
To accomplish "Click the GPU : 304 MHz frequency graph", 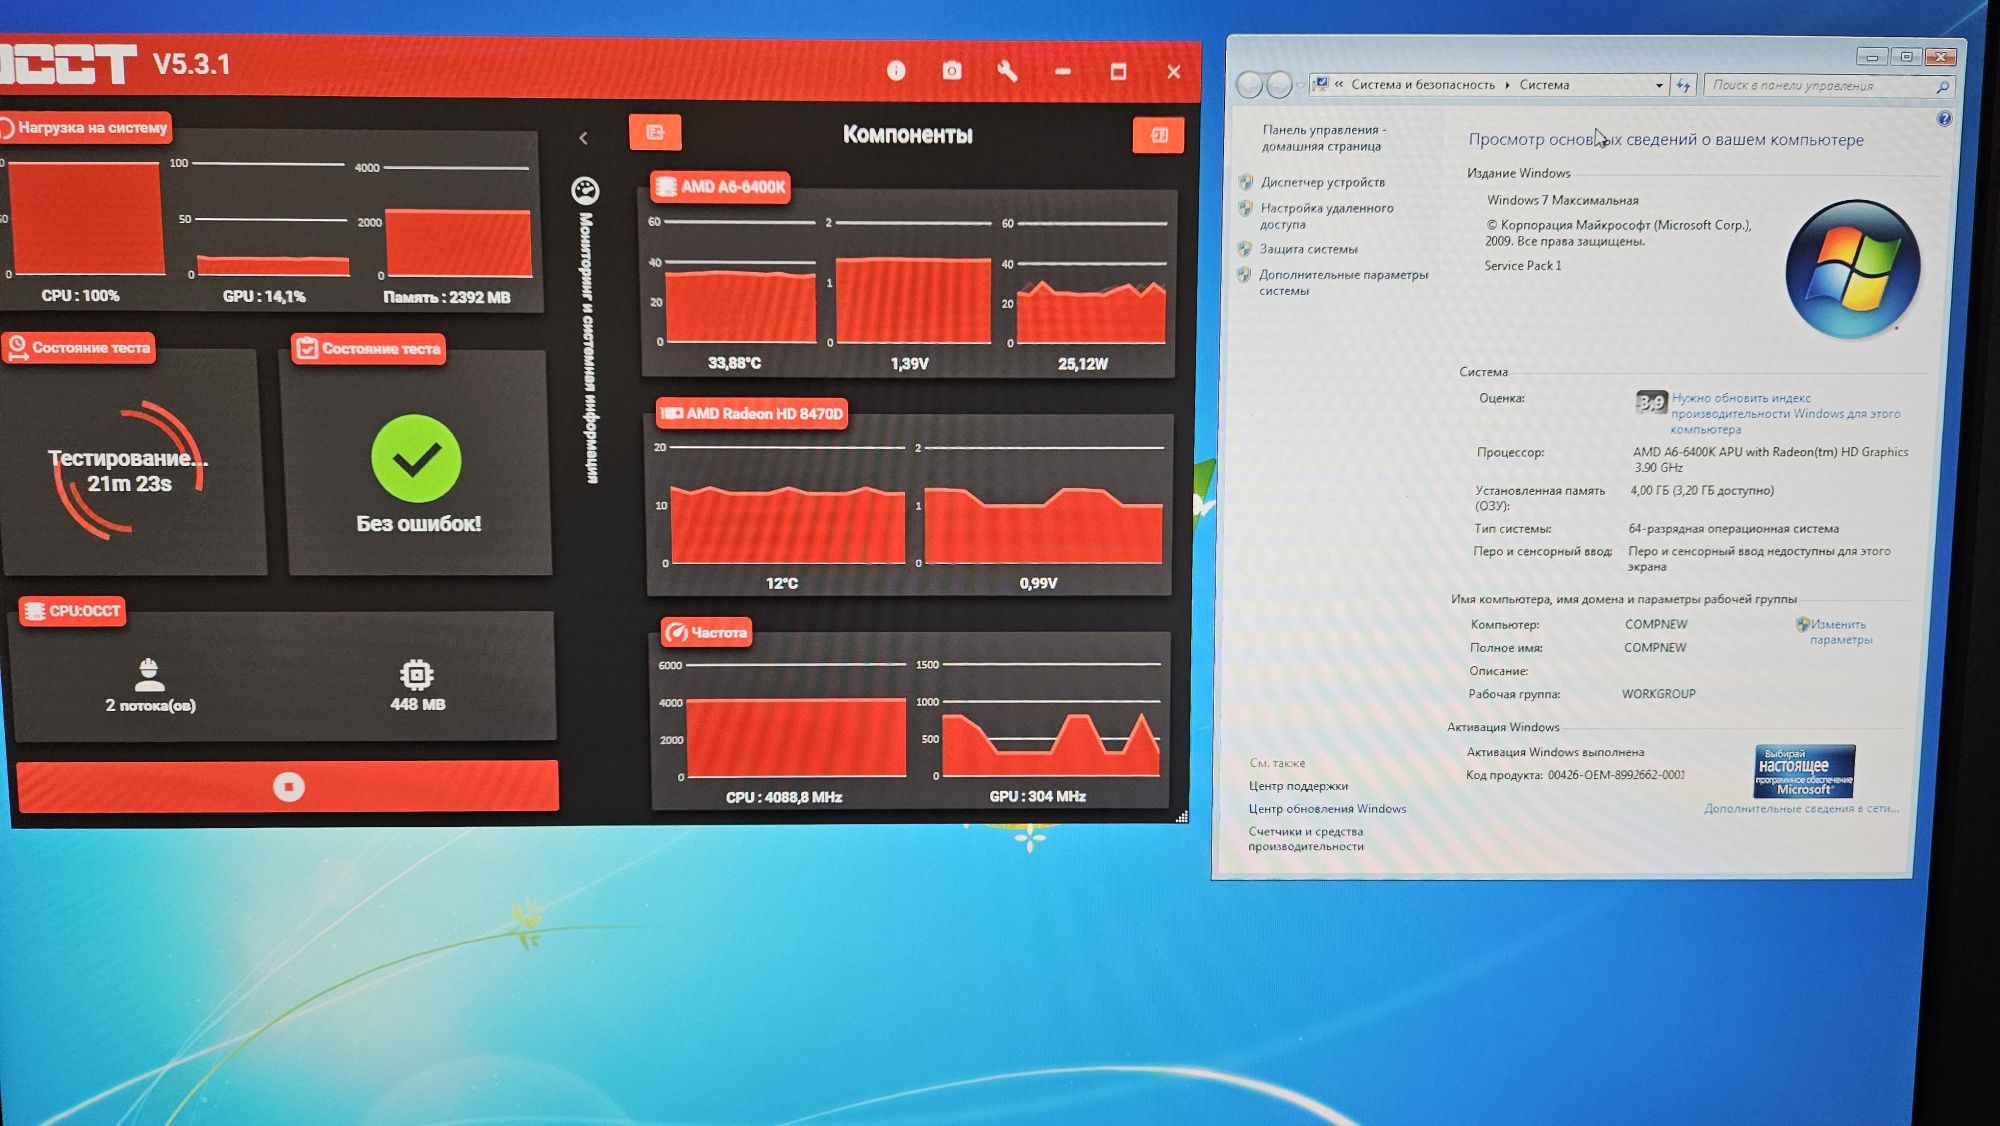I will (1051, 719).
